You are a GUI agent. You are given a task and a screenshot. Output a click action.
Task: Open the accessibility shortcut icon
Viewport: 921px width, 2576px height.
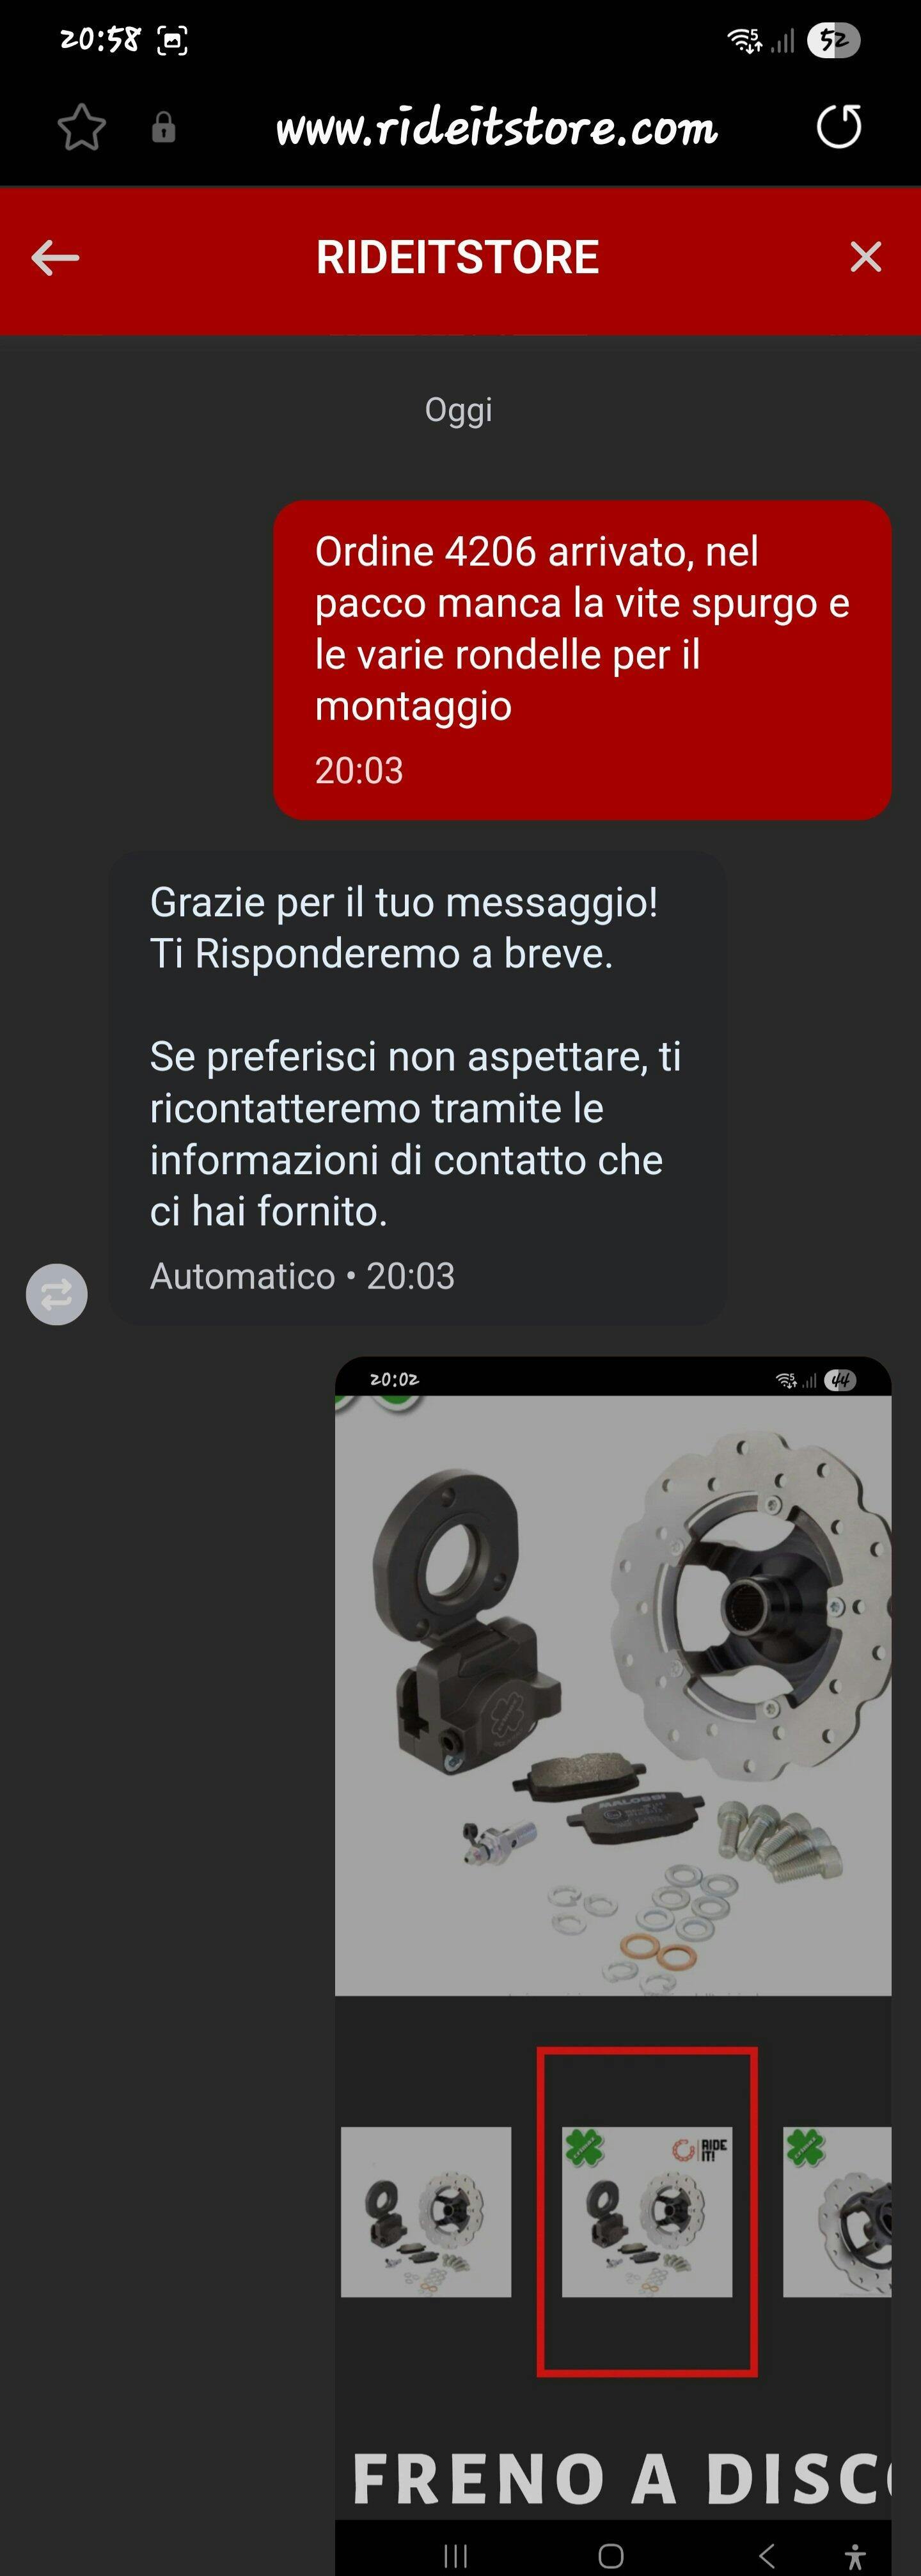[855, 2556]
